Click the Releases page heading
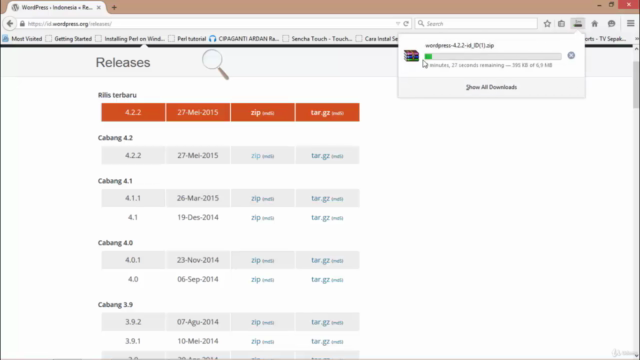Viewport: 640px width, 360px height. coord(123,62)
